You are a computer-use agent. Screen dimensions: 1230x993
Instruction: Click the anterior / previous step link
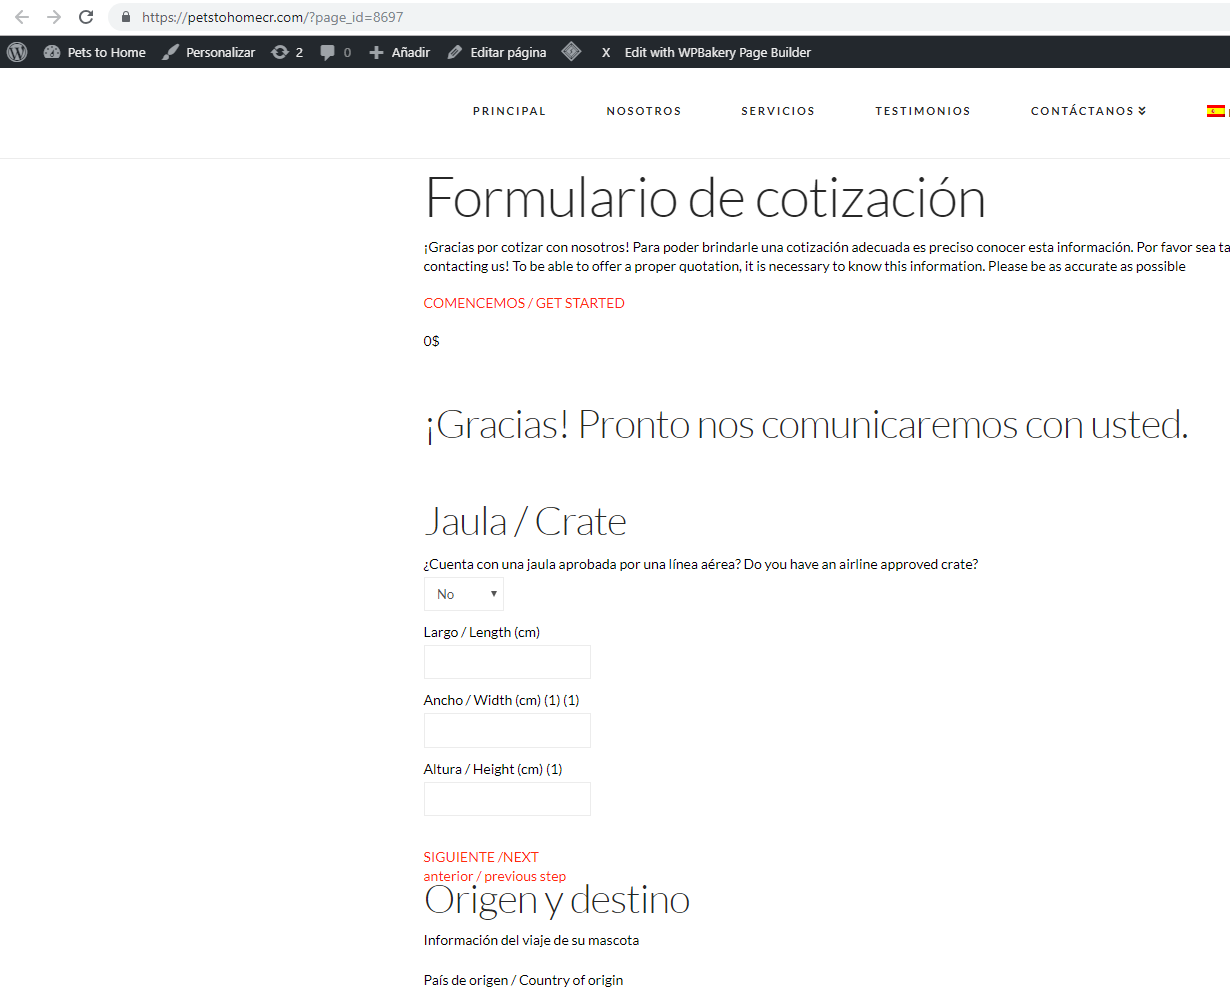click(495, 876)
